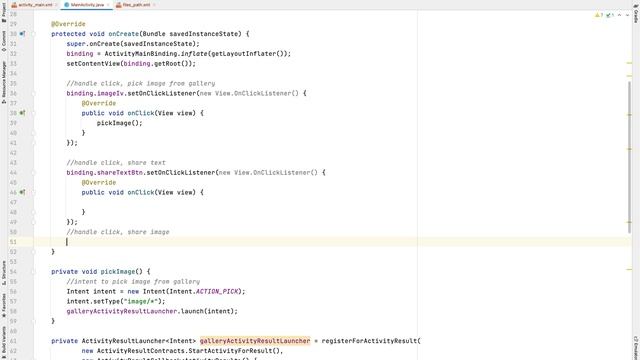Image resolution: width=640 pixels, height=360 pixels.
Task: Click binding.imageIv on line 36
Action: point(95,93)
